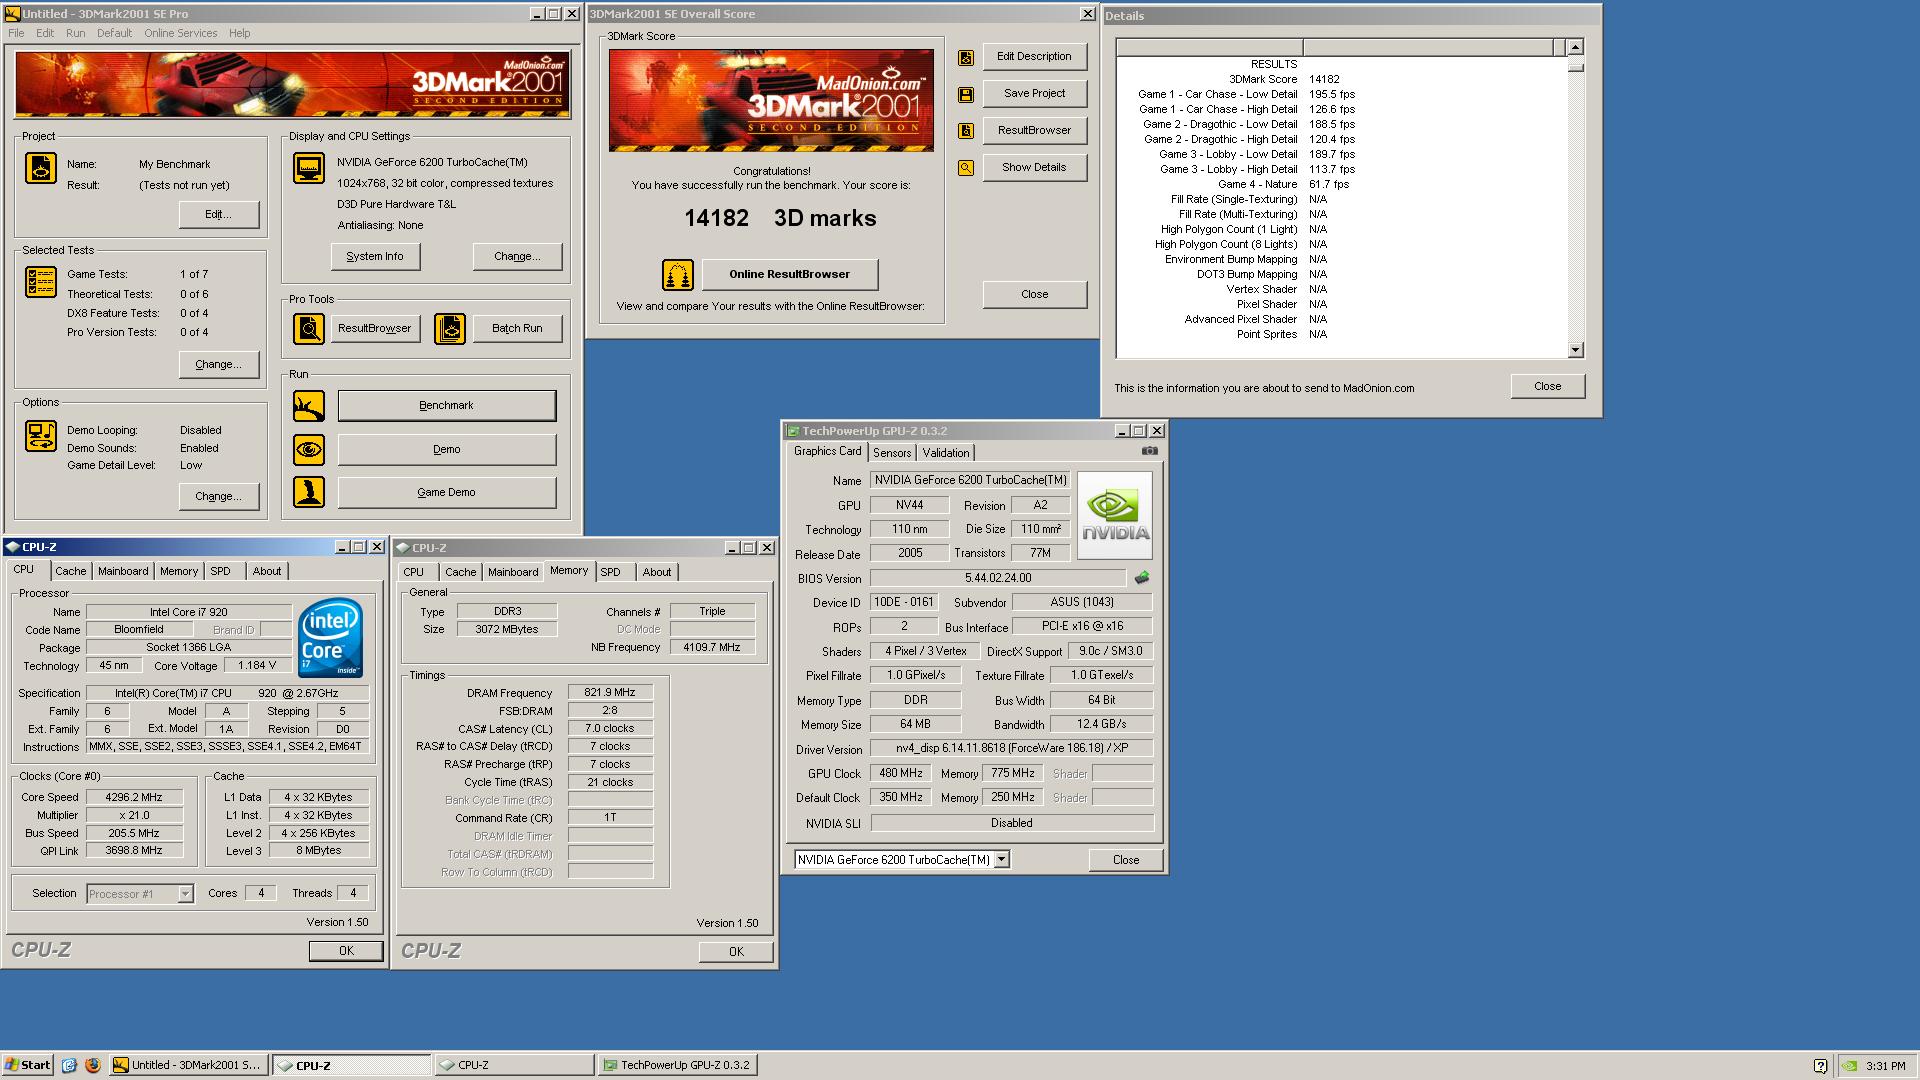Click the Game Demo button
1920x1080 pixels.
pos(447,493)
